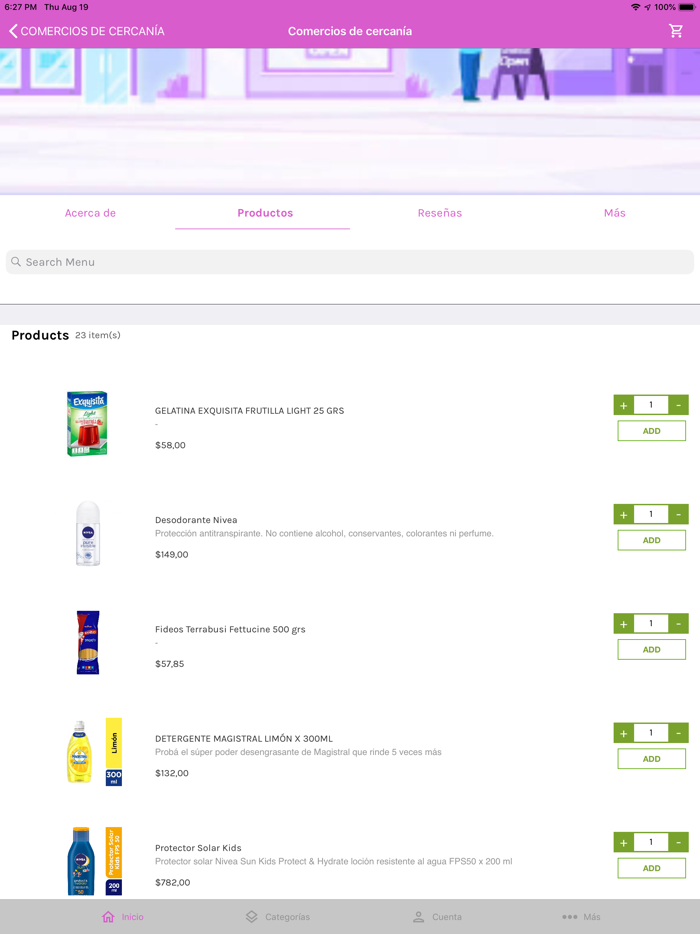The height and width of the screenshot is (934, 700).
Task: Tap the 23 item(s) count
Action: click(98, 335)
